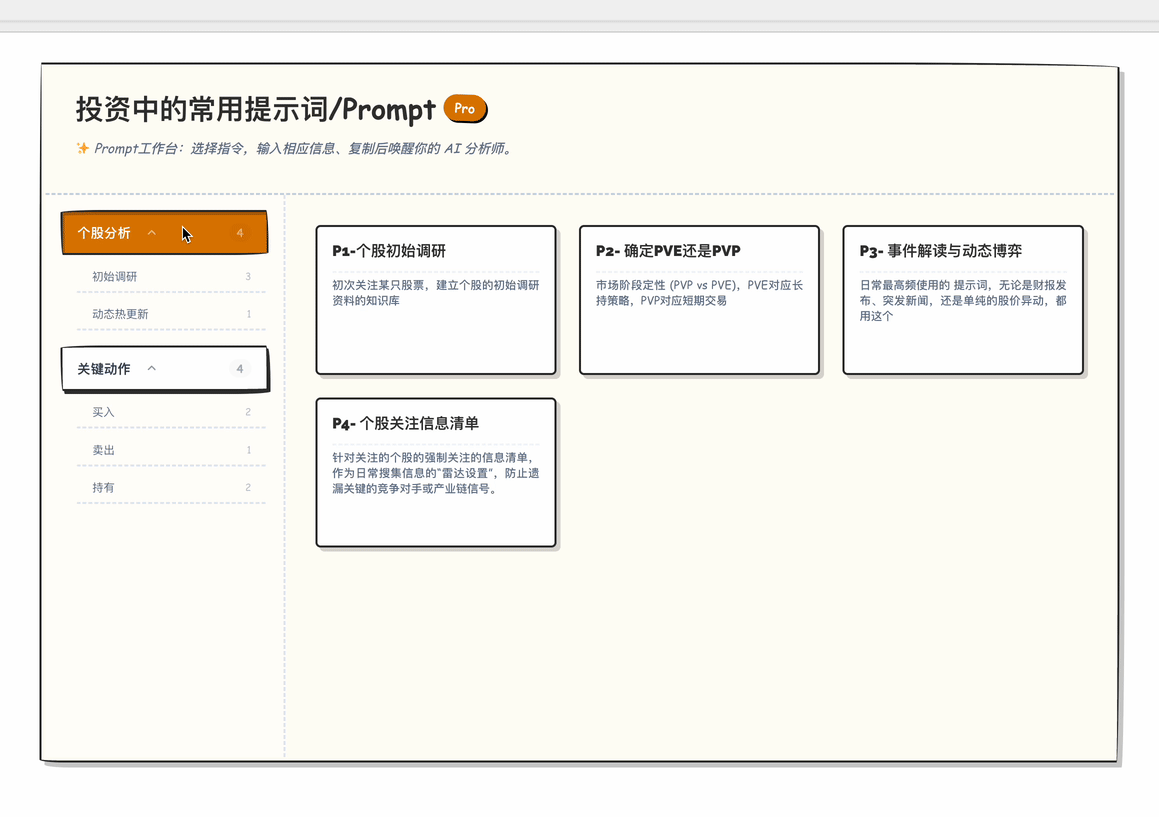Open the 初始调研 subcategory

pos(115,277)
